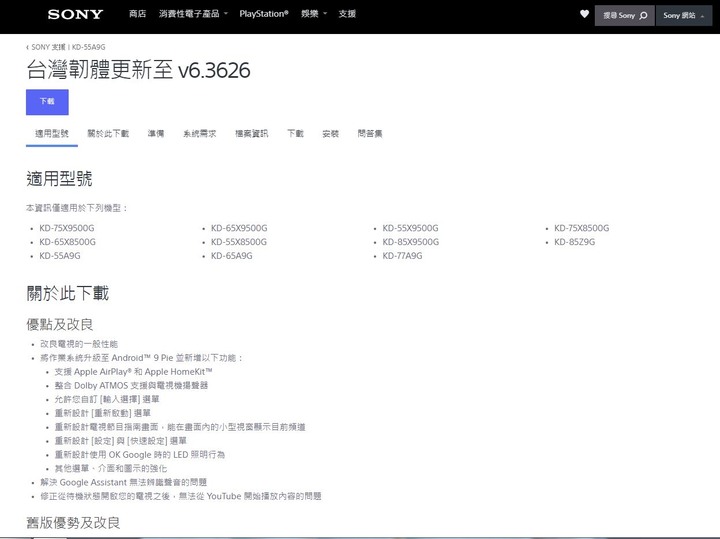Click the 搜尋 Sony search field

pos(624,16)
